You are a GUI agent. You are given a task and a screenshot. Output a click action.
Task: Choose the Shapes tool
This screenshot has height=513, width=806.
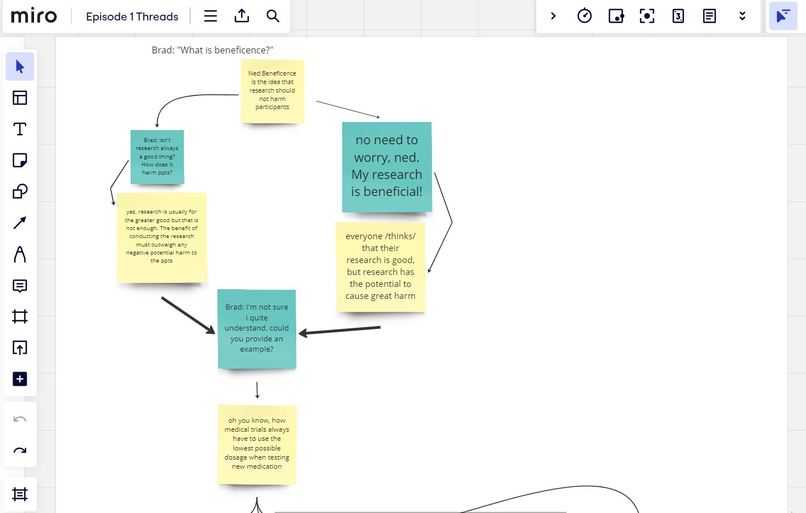pos(20,192)
